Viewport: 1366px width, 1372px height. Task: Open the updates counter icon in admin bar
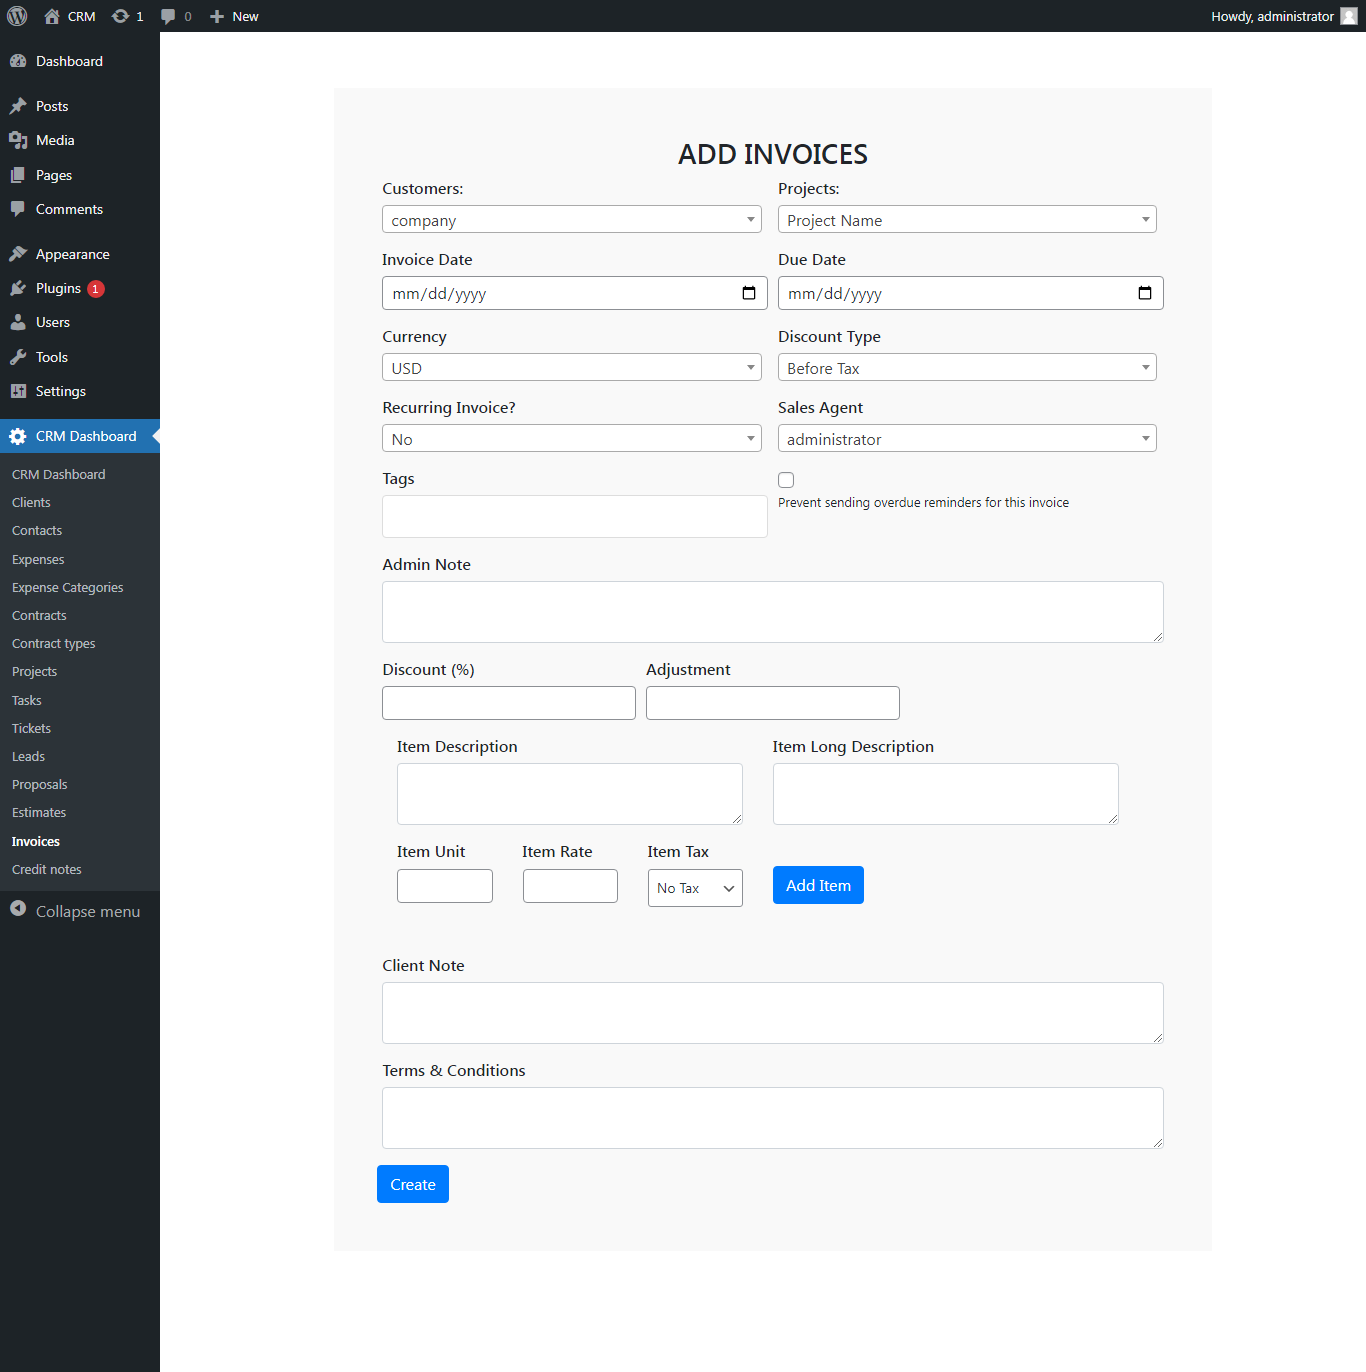[120, 16]
